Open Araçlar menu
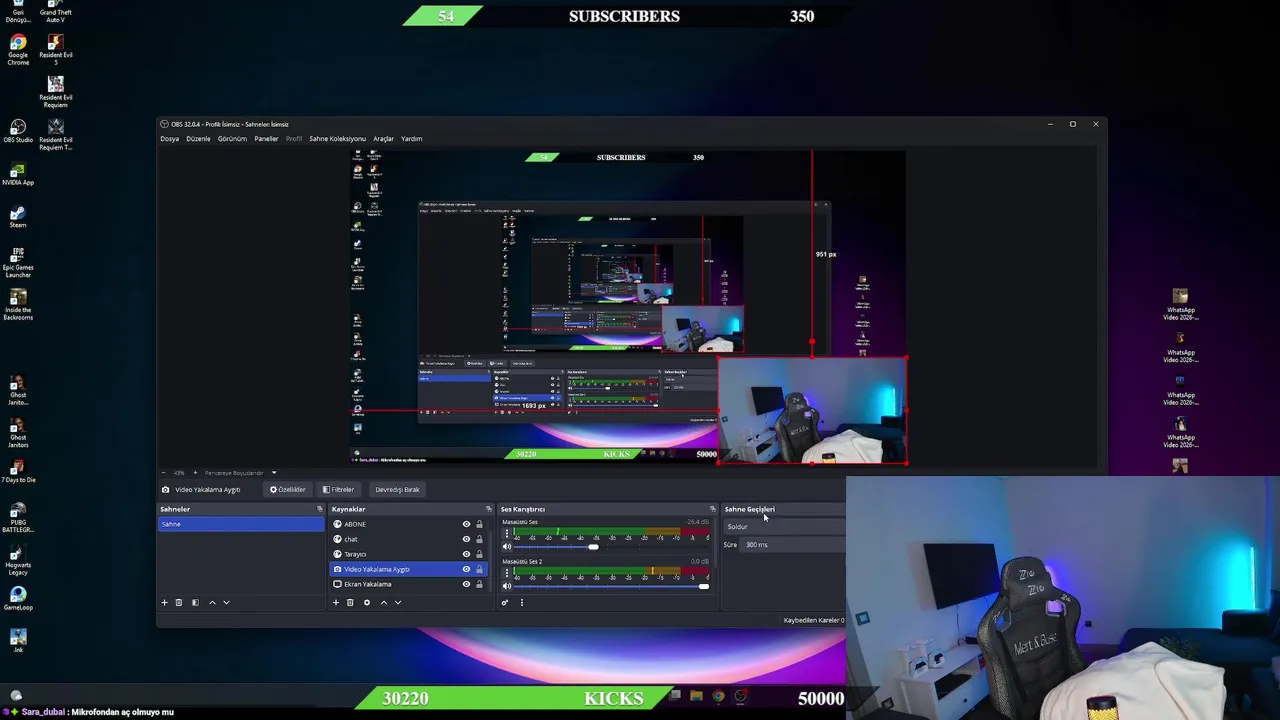Viewport: 1280px width, 720px height. [x=383, y=139]
